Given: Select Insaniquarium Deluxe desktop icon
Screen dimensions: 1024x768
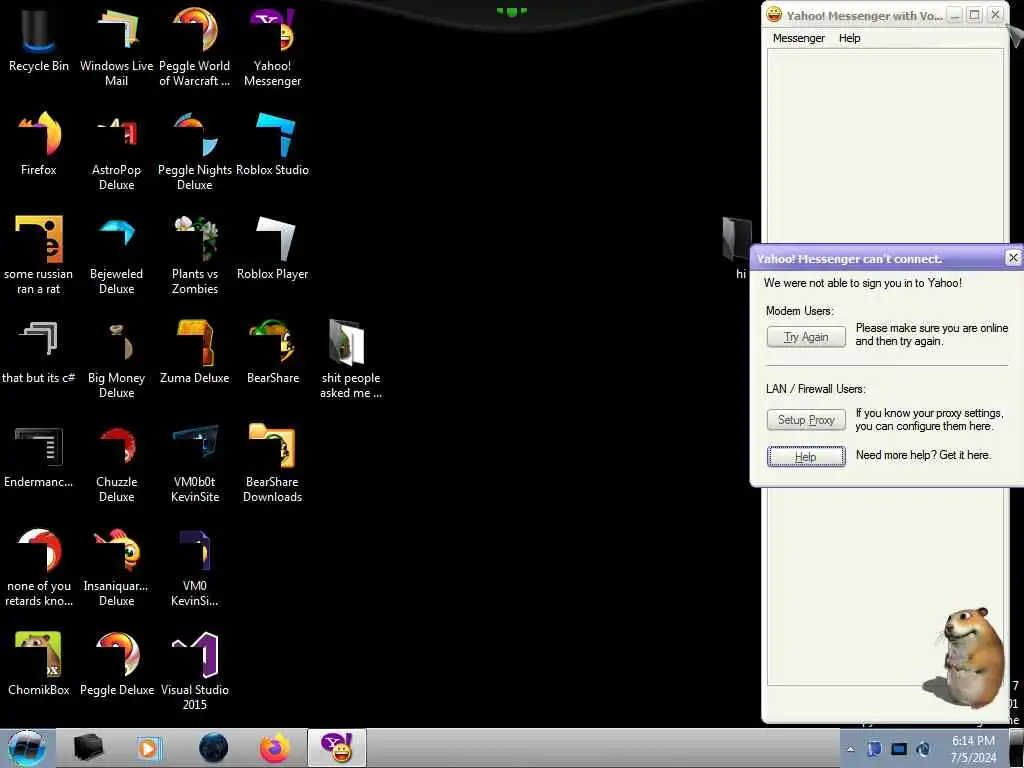Looking at the screenshot, I should point(116,568).
